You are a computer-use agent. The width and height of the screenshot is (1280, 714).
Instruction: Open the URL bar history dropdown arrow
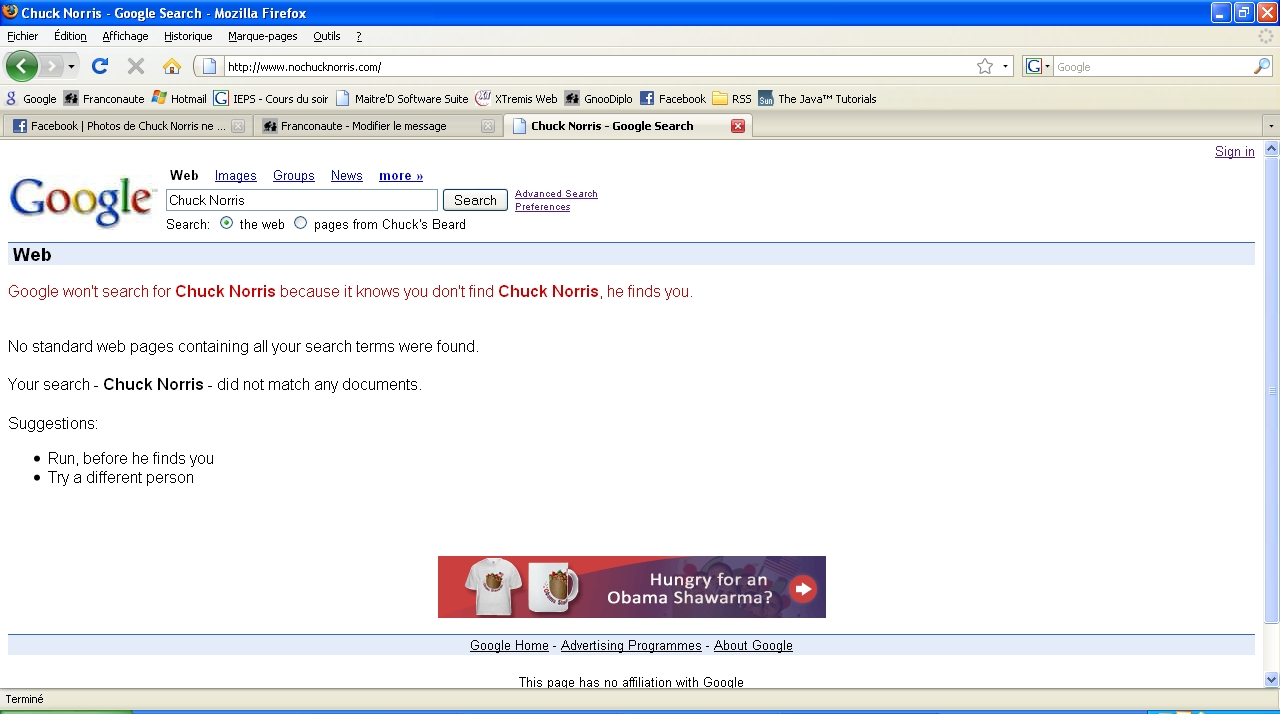pos(1005,67)
